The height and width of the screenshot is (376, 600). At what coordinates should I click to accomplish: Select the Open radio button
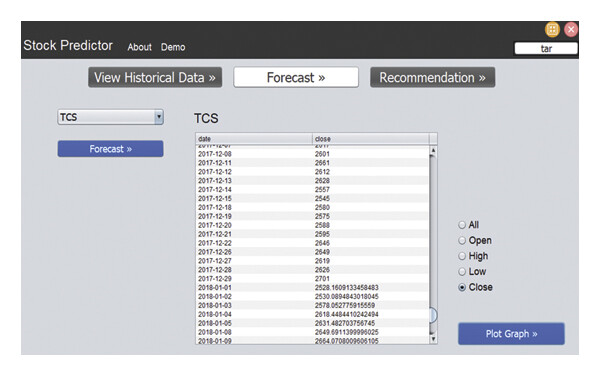tap(462, 241)
